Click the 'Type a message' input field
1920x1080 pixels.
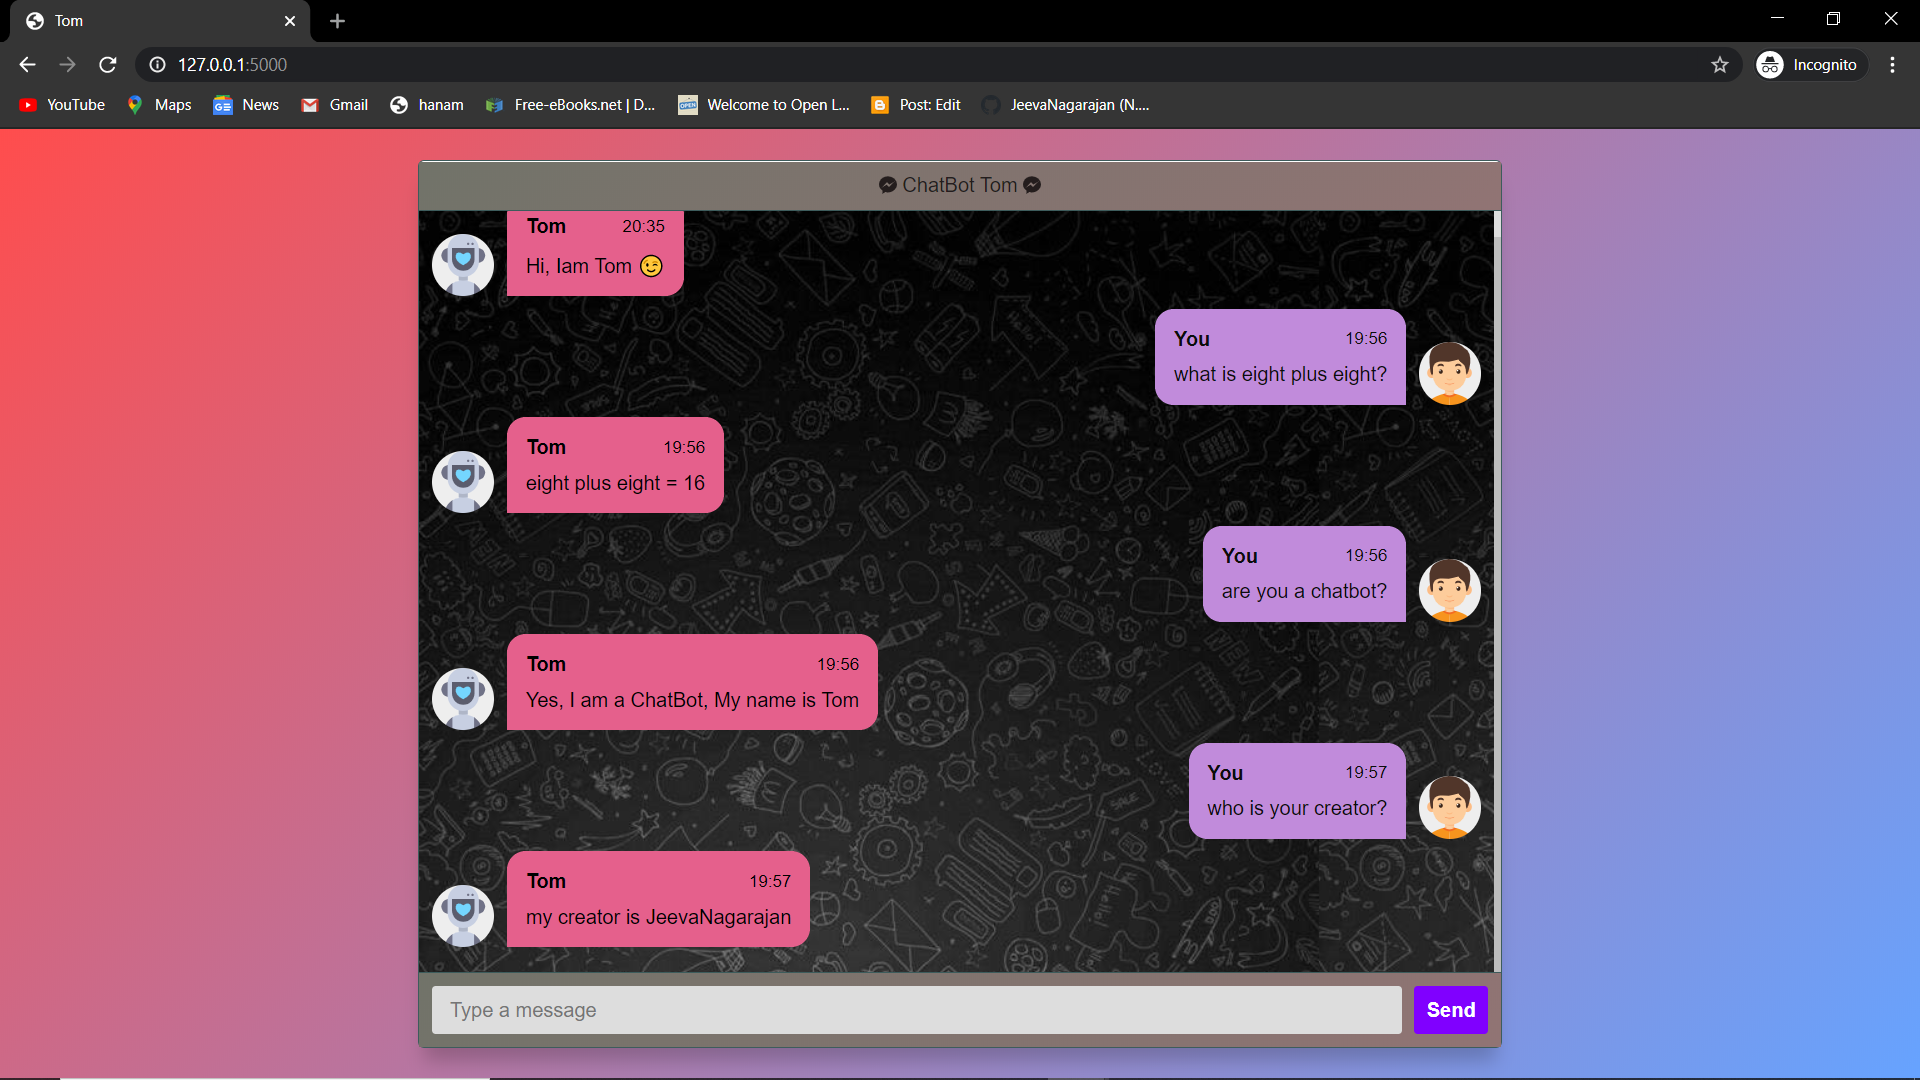915,1010
